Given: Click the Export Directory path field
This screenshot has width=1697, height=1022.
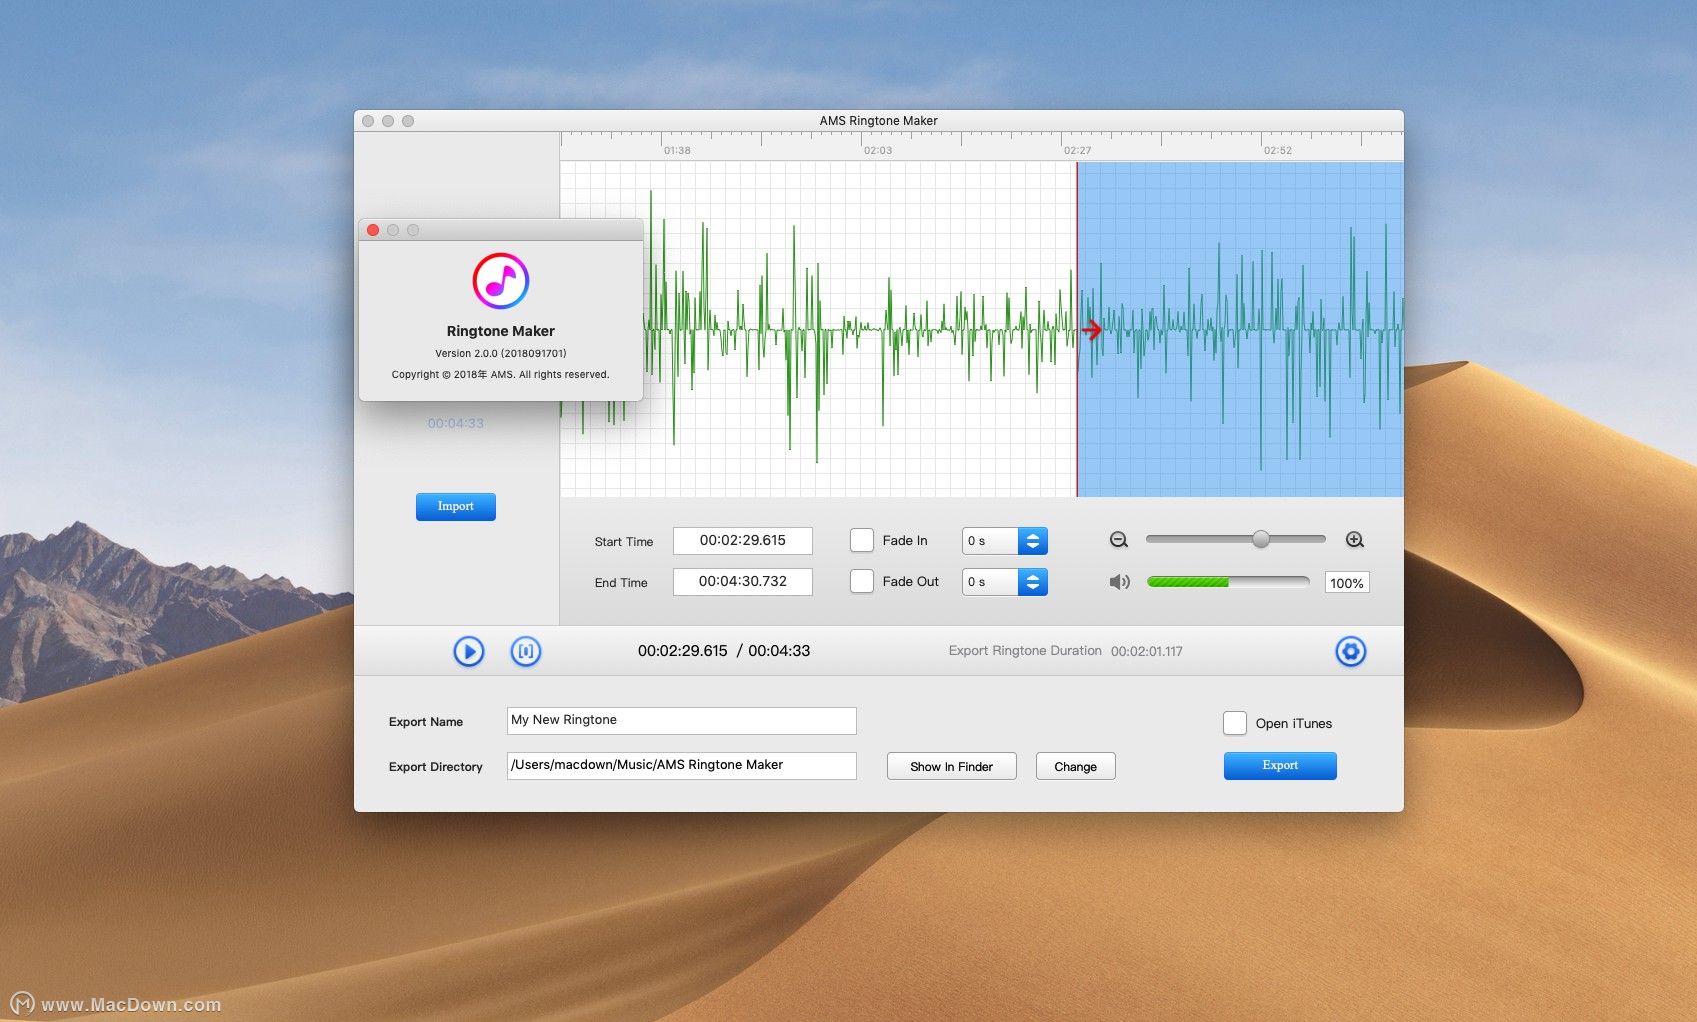Looking at the screenshot, I should coord(682,766).
